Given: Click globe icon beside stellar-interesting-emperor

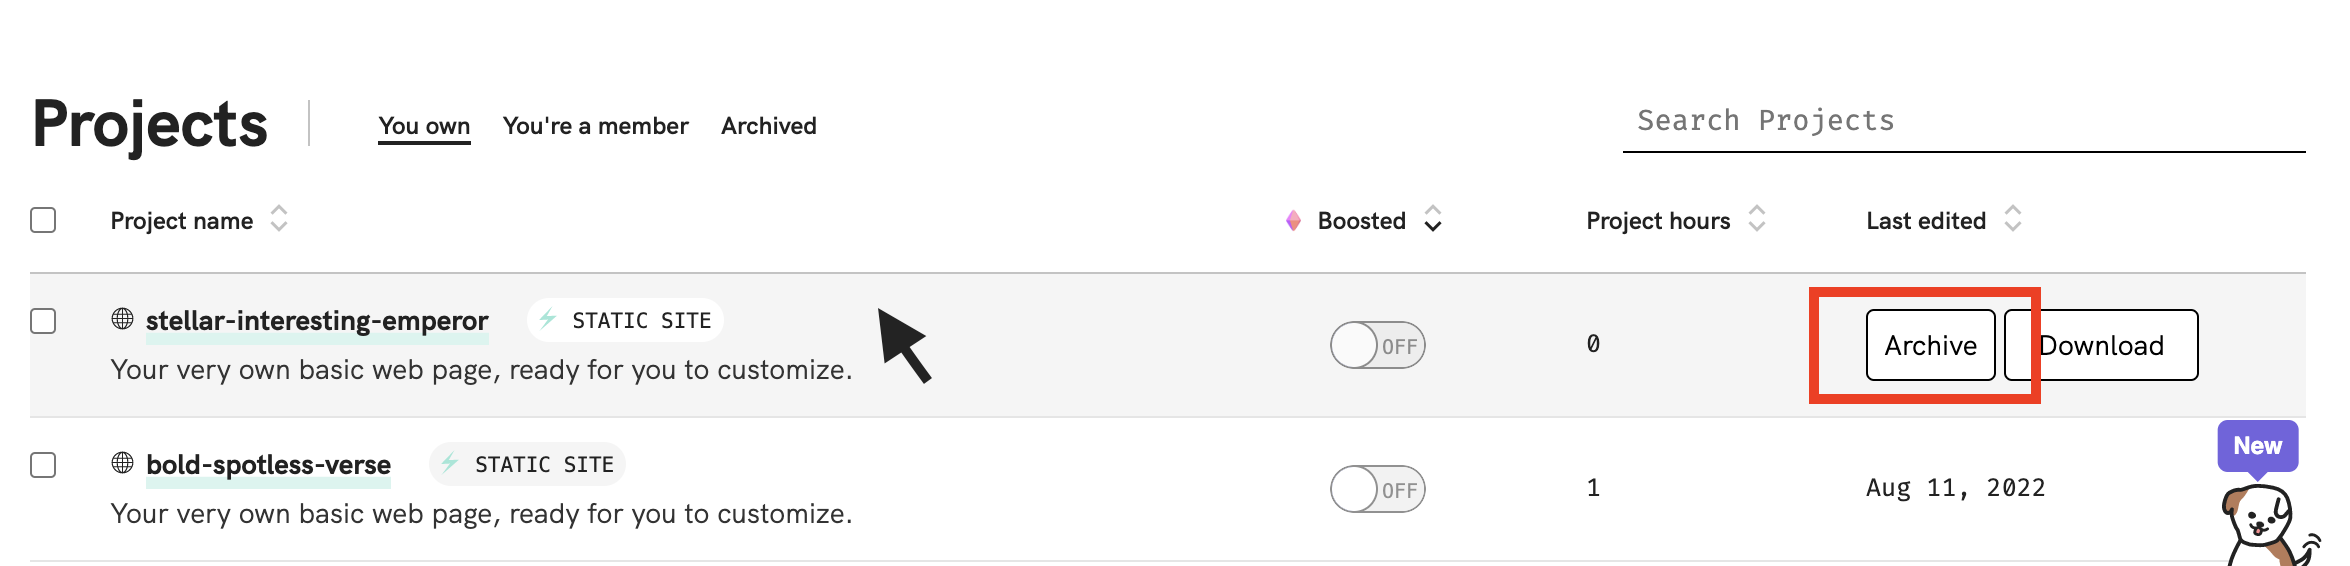Looking at the screenshot, I should (x=122, y=319).
